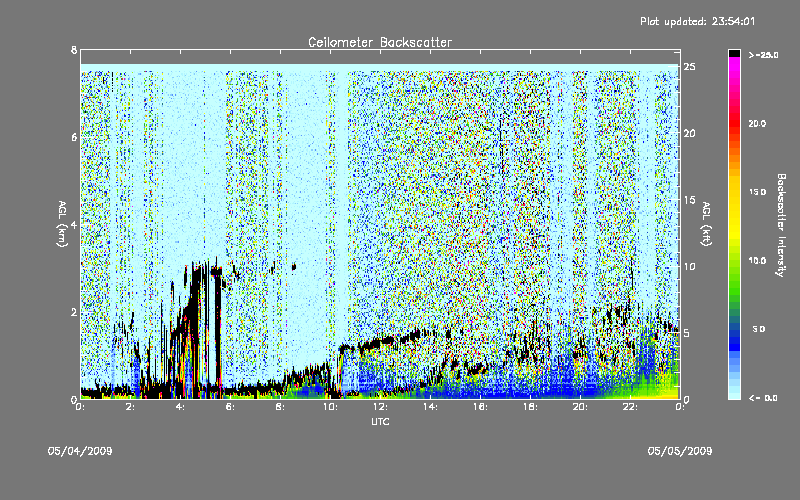Click the "16:" hour tick on UTC axis
Image resolution: width=800 pixels, height=500 pixels.
point(480,407)
